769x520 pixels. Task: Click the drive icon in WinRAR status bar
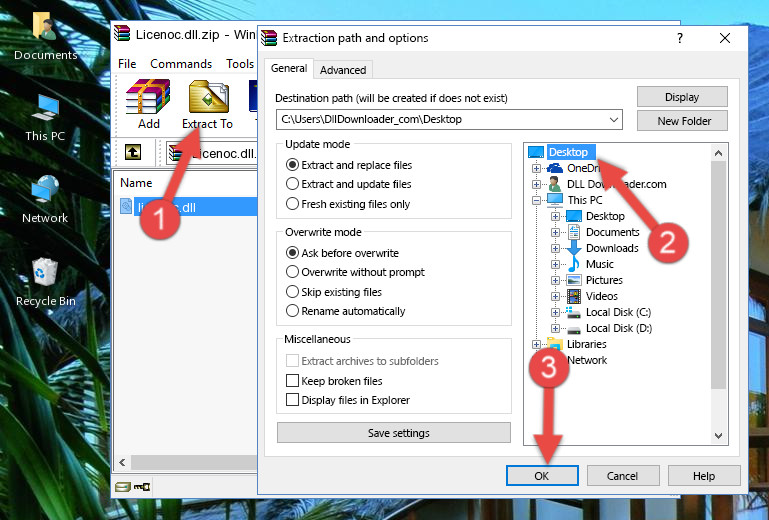pyautogui.click(x=123, y=487)
